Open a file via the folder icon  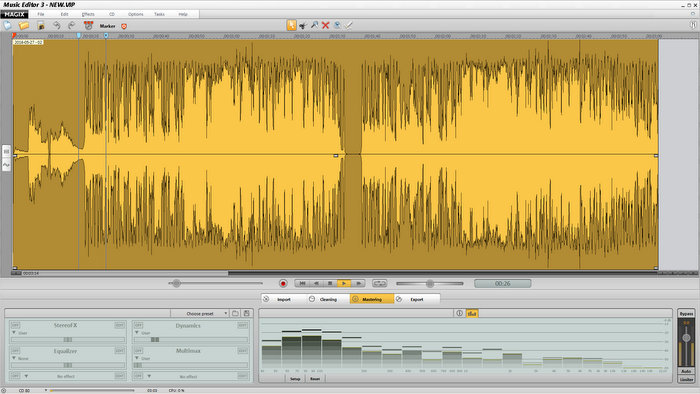click(x=24, y=25)
